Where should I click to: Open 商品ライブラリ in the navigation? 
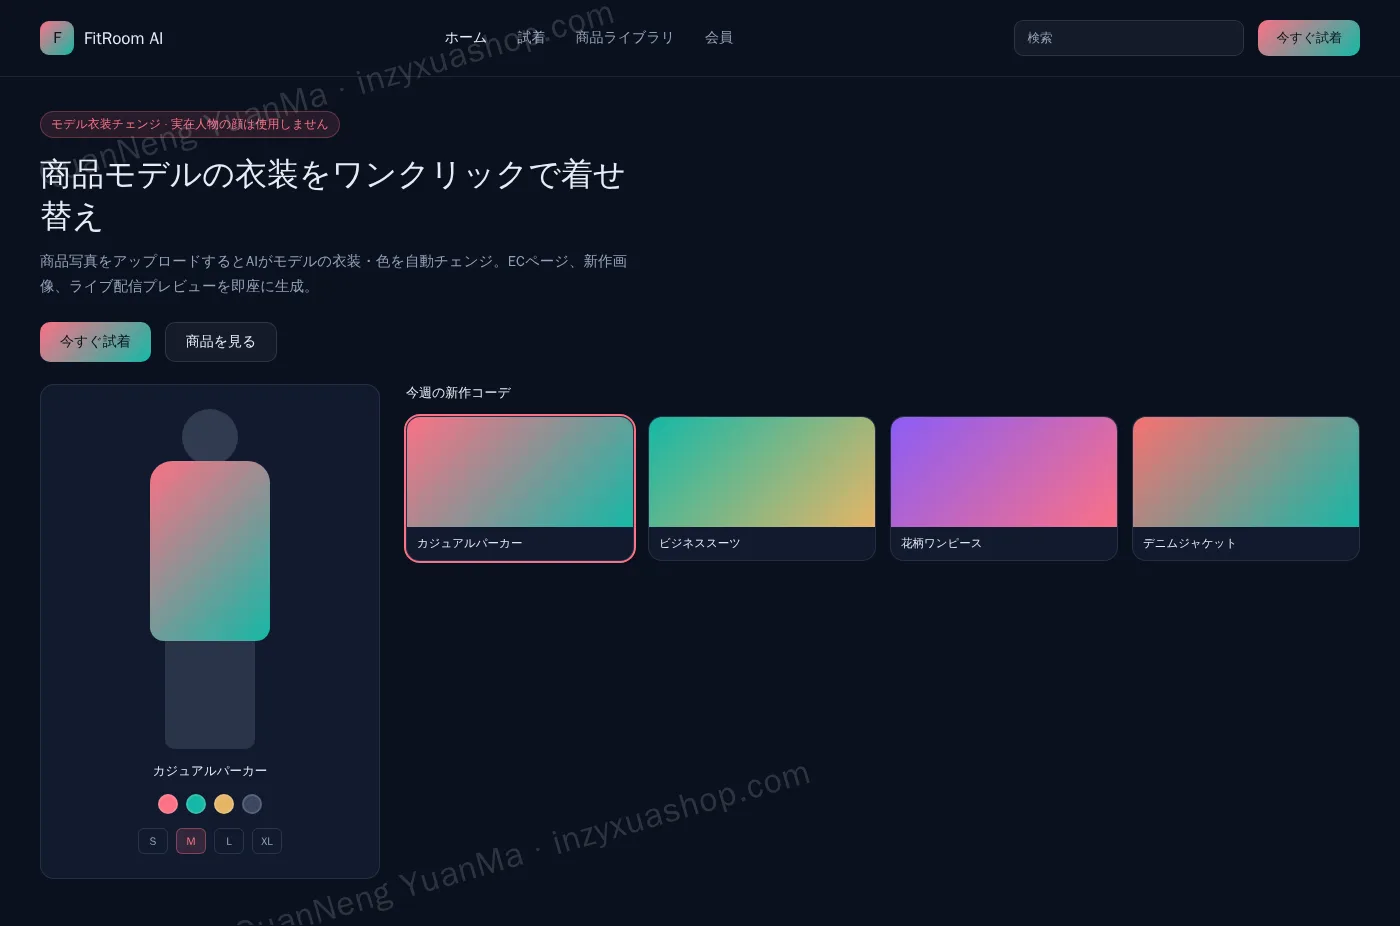pos(625,38)
